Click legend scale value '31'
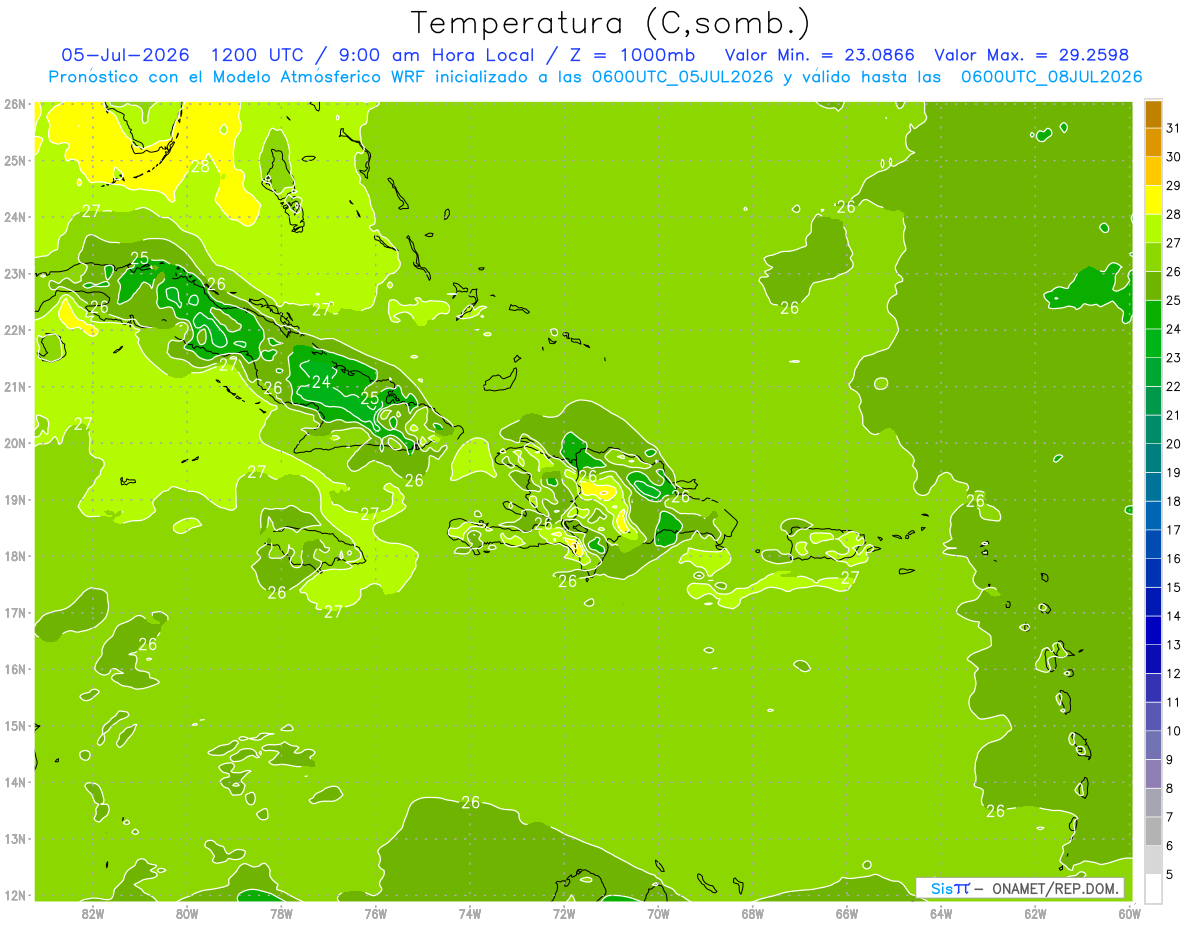1200x927 pixels. click(1173, 128)
